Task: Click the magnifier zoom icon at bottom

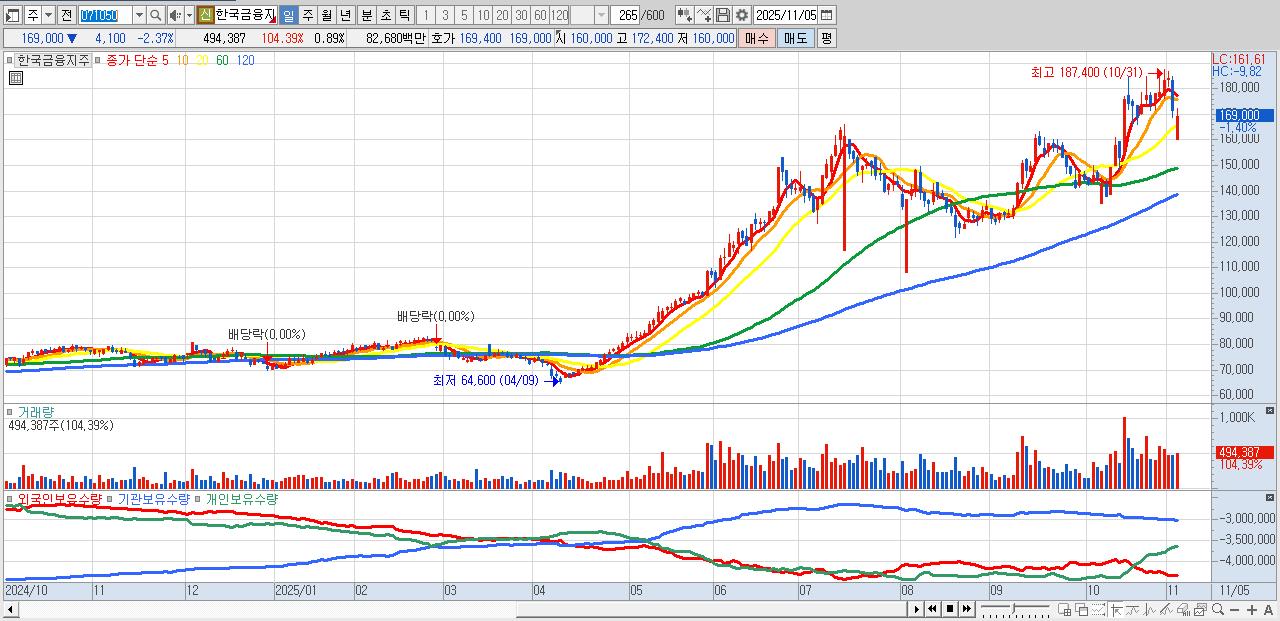Action: [x=1218, y=609]
